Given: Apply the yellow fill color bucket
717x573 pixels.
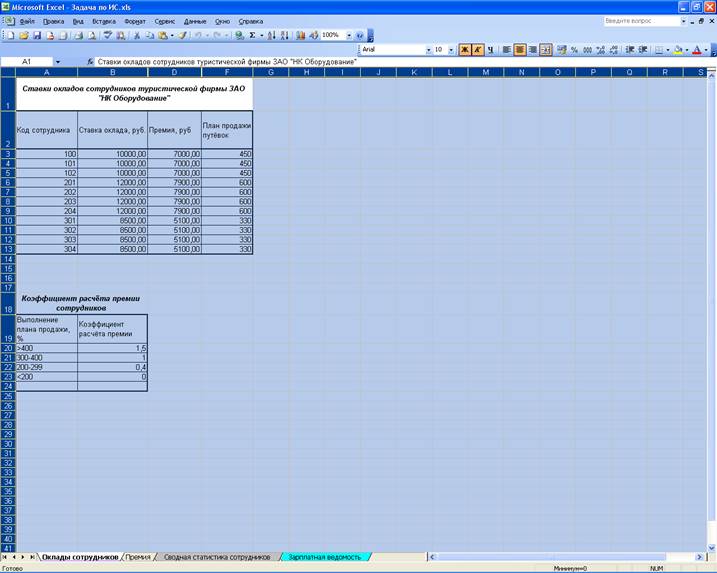Looking at the screenshot, I should point(678,49).
